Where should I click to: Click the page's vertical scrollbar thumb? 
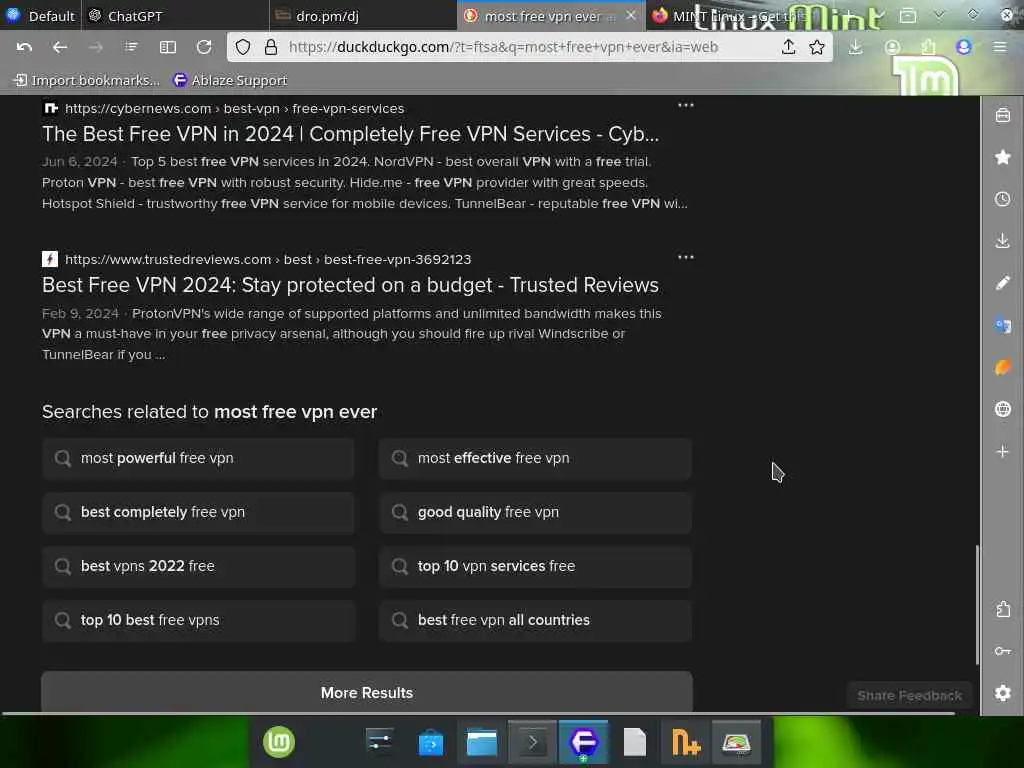pyautogui.click(x=977, y=605)
